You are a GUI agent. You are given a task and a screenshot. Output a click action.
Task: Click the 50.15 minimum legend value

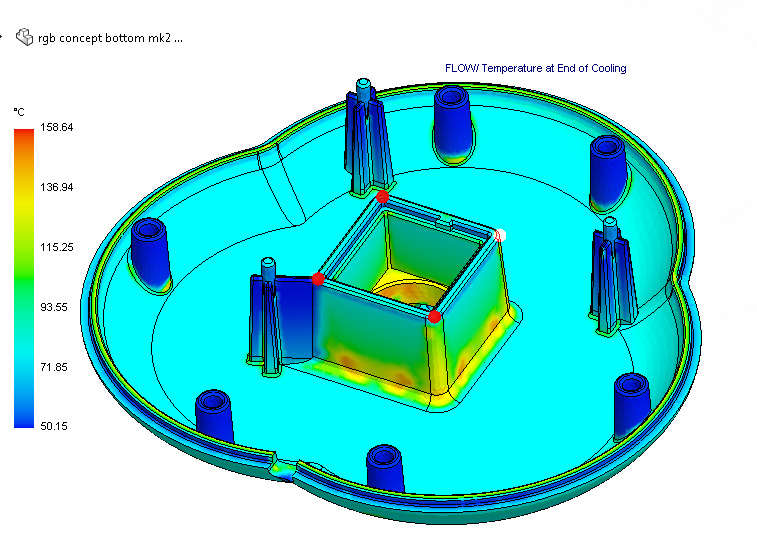tap(54, 426)
